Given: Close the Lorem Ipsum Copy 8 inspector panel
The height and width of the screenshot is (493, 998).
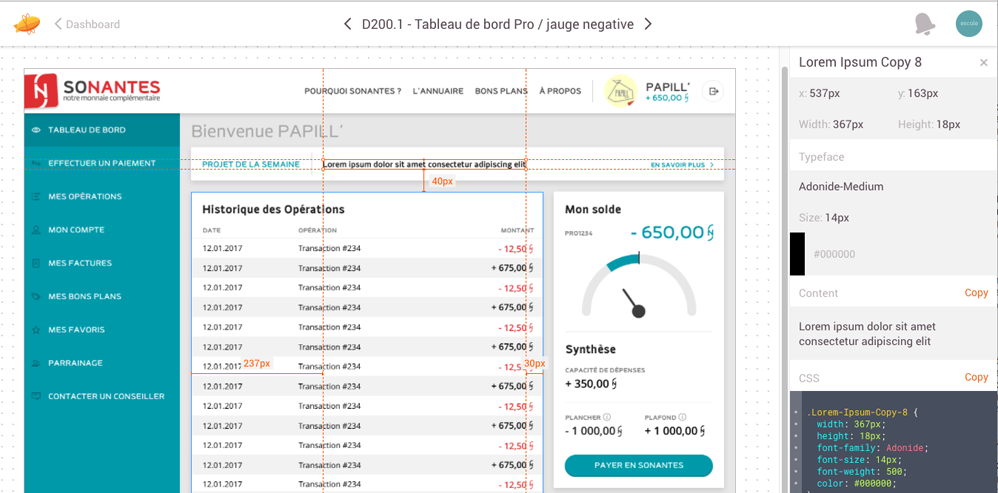Looking at the screenshot, I should coord(983,62).
